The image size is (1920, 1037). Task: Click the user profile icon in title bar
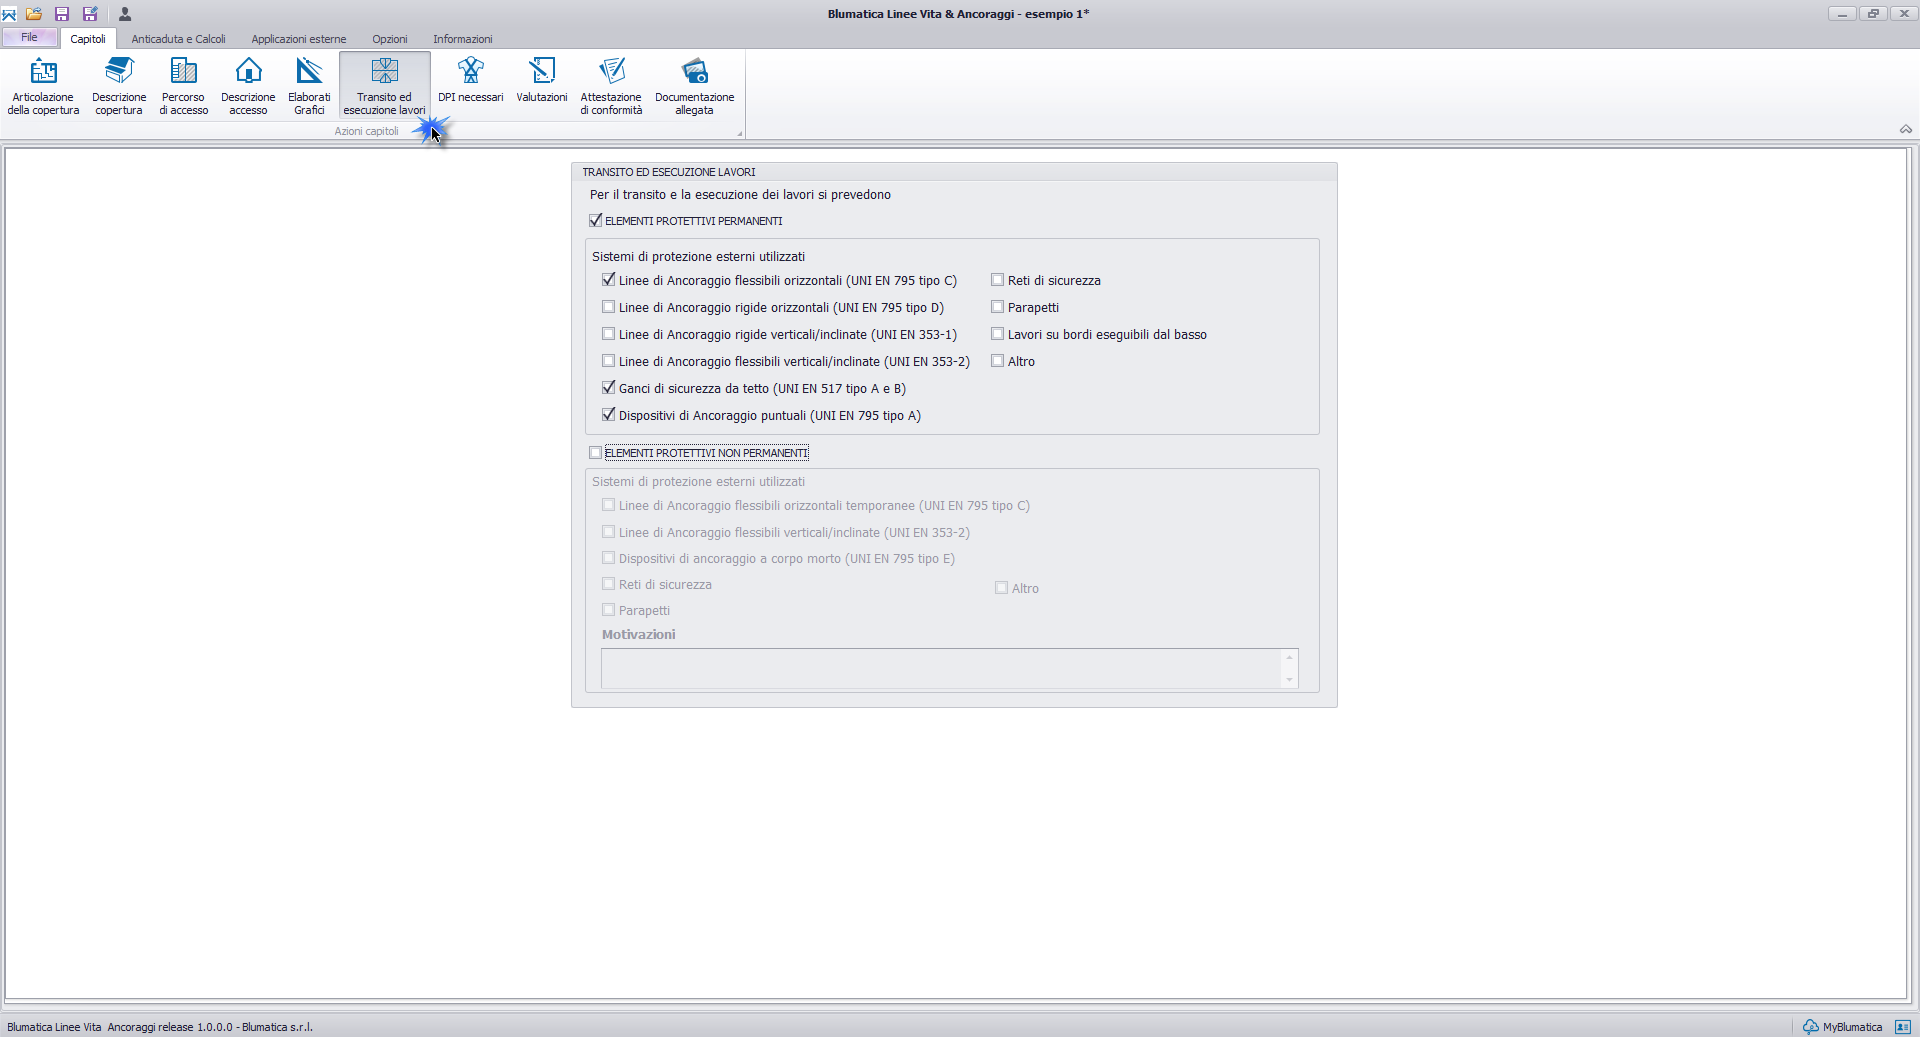pyautogui.click(x=125, y=14)
